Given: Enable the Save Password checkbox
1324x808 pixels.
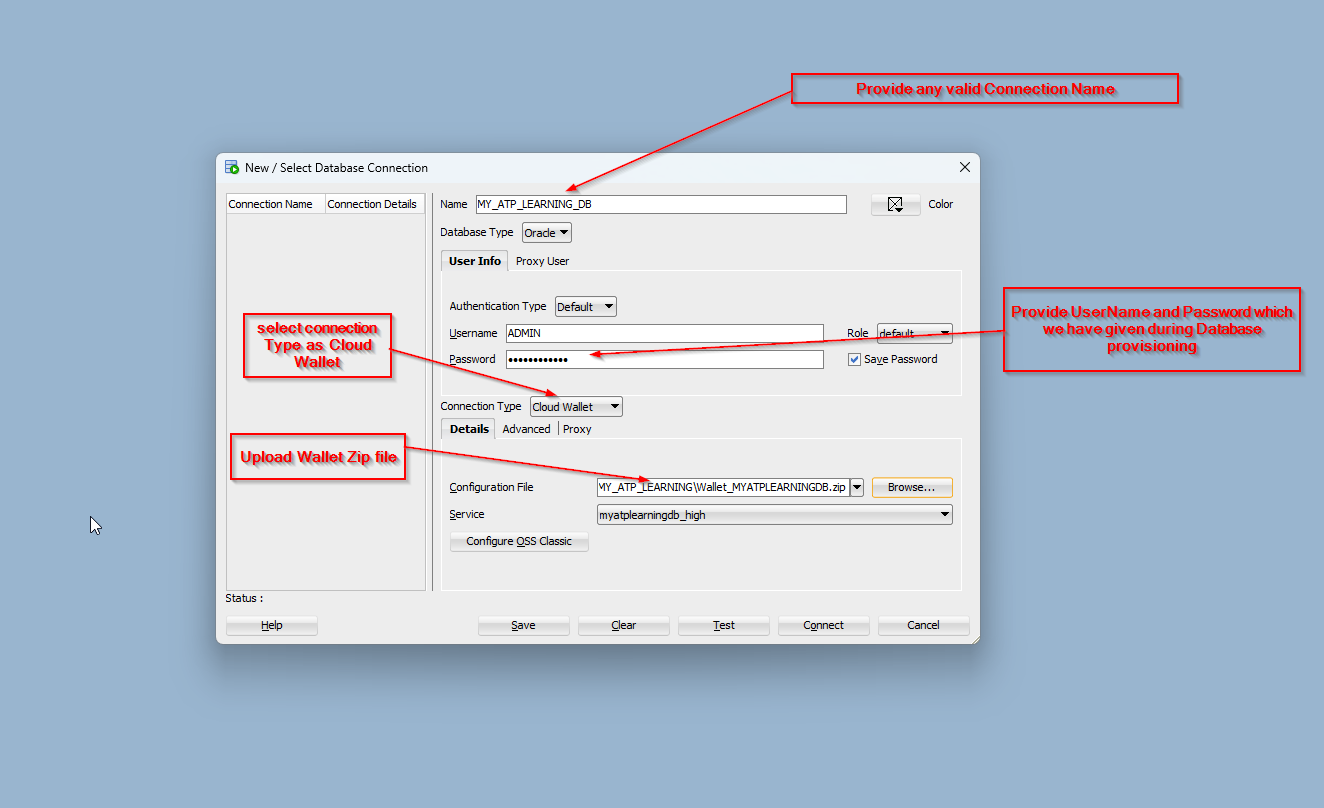Looking at the screenshot, I should click(854, 359).
